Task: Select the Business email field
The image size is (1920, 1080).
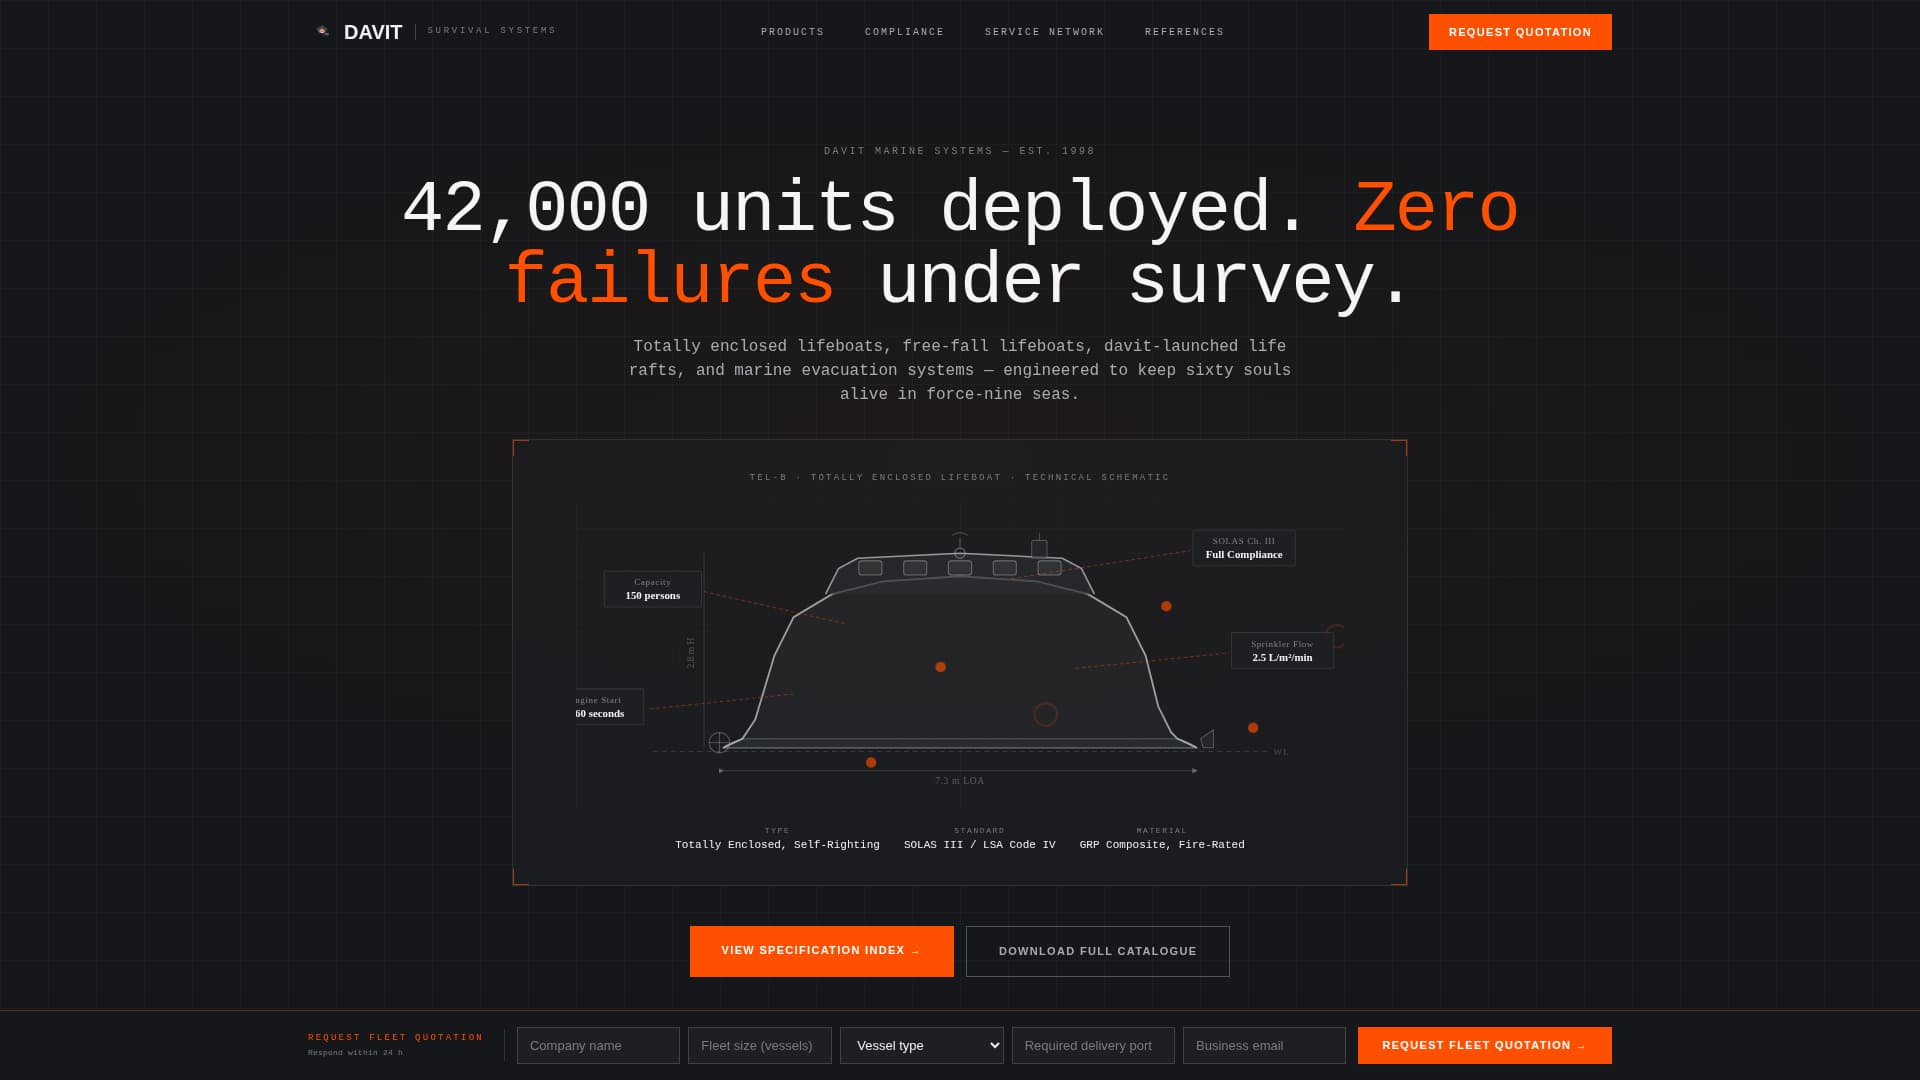Action: click(1263, 1045)
